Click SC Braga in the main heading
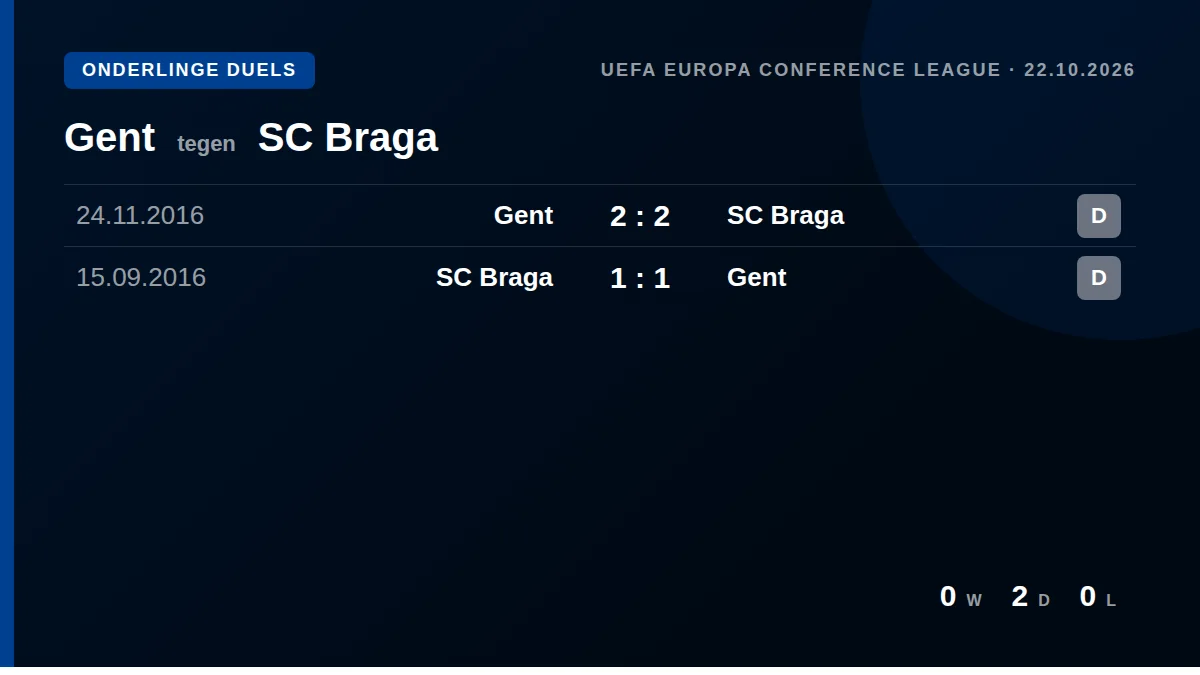This screenshot has height=675, width=1200. [x=348, y=137]
